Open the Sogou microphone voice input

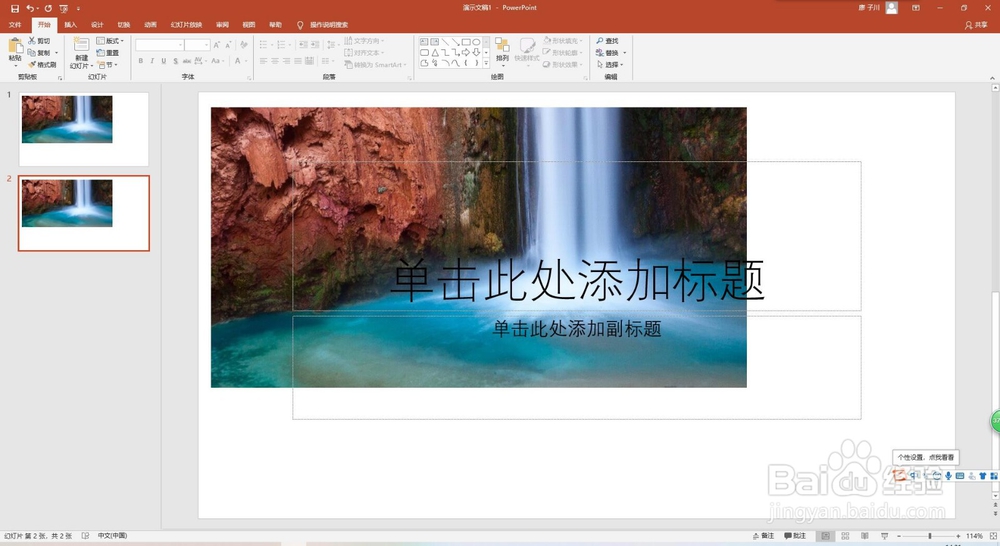tap(948, 476)
